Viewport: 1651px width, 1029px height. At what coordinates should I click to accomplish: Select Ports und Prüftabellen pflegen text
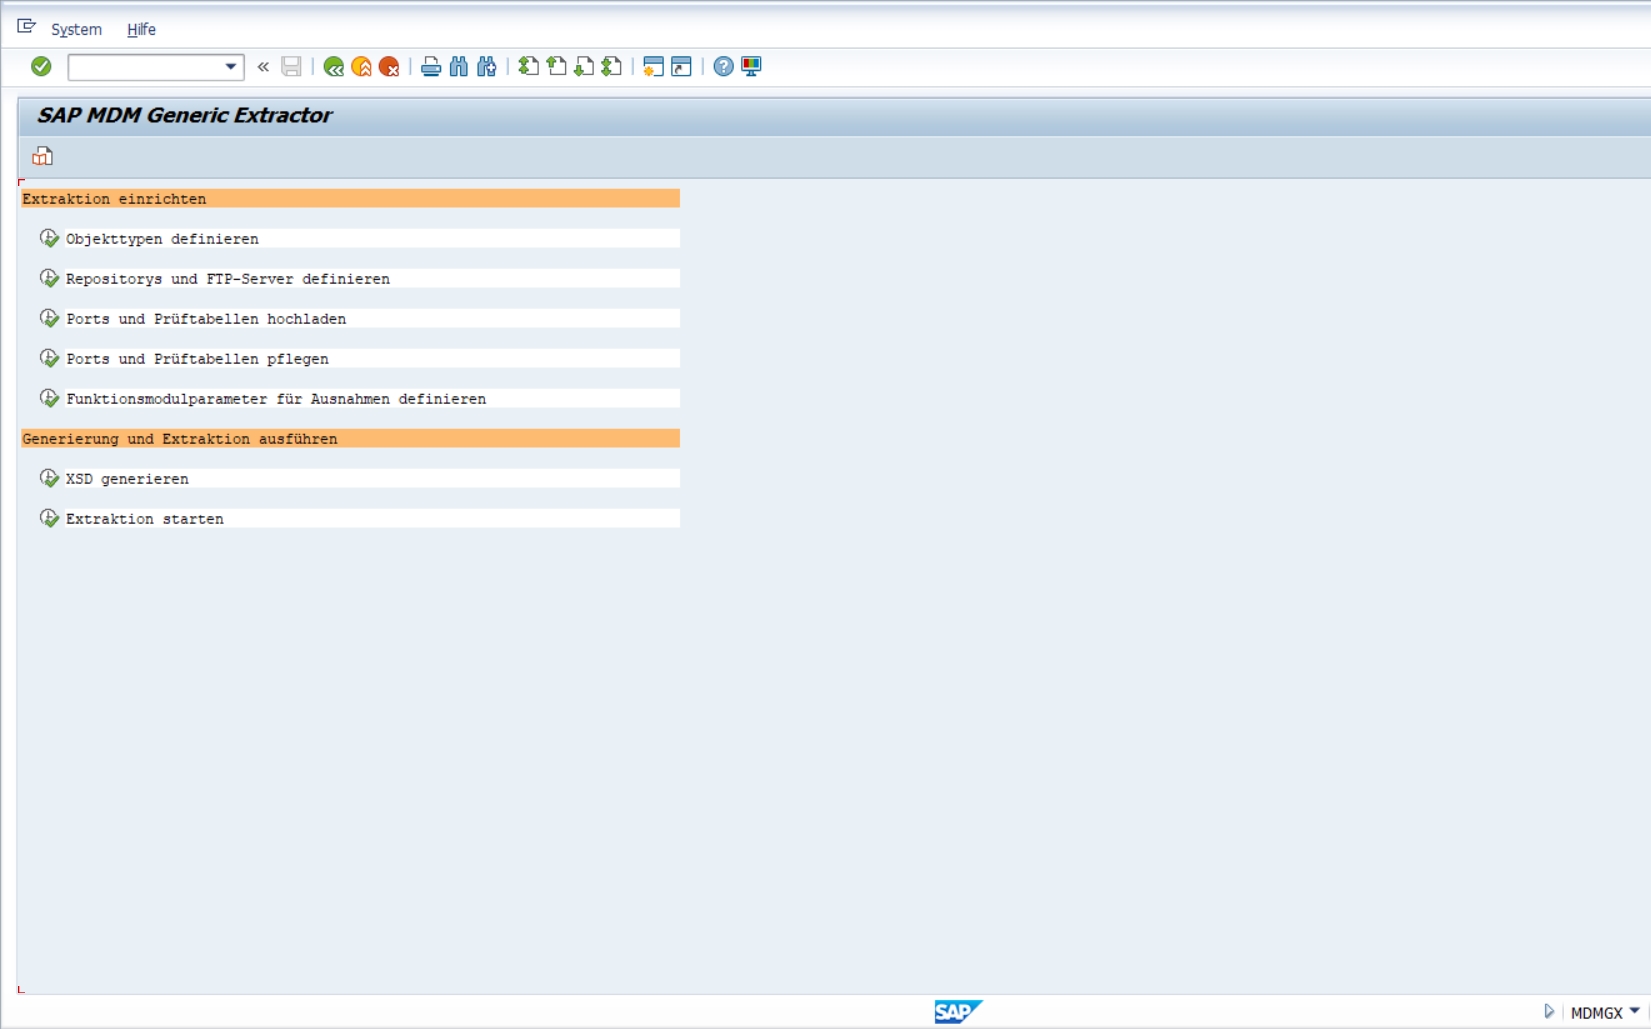pyautogui.click(x=197, y=359)
